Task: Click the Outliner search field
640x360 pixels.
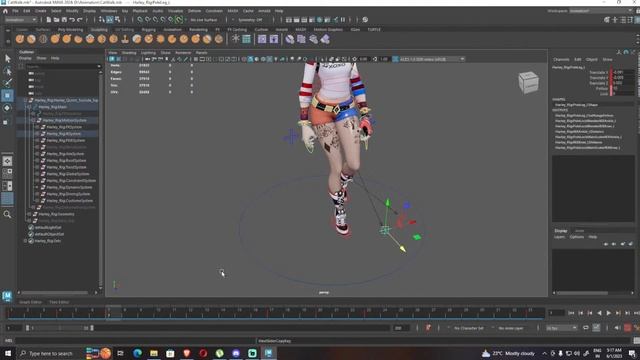Action: [x=62, y=66]
